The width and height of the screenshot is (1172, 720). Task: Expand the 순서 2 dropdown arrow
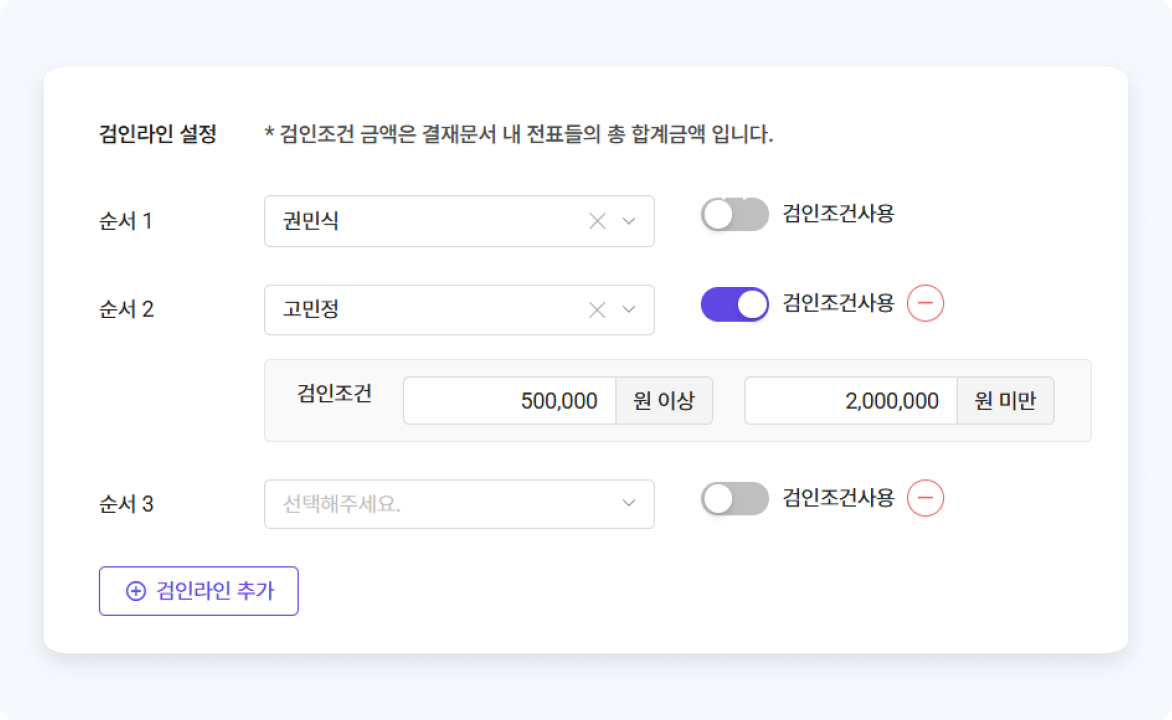pos(629,310)
